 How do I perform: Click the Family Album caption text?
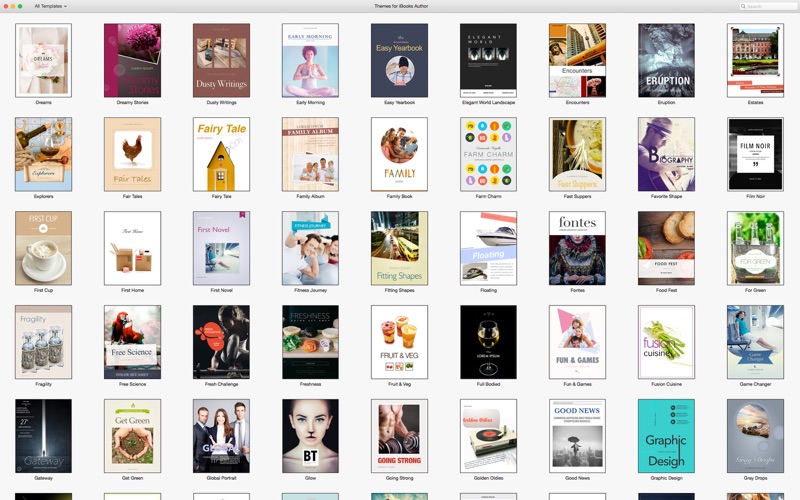pyautogui.click(x=310, y=196)
